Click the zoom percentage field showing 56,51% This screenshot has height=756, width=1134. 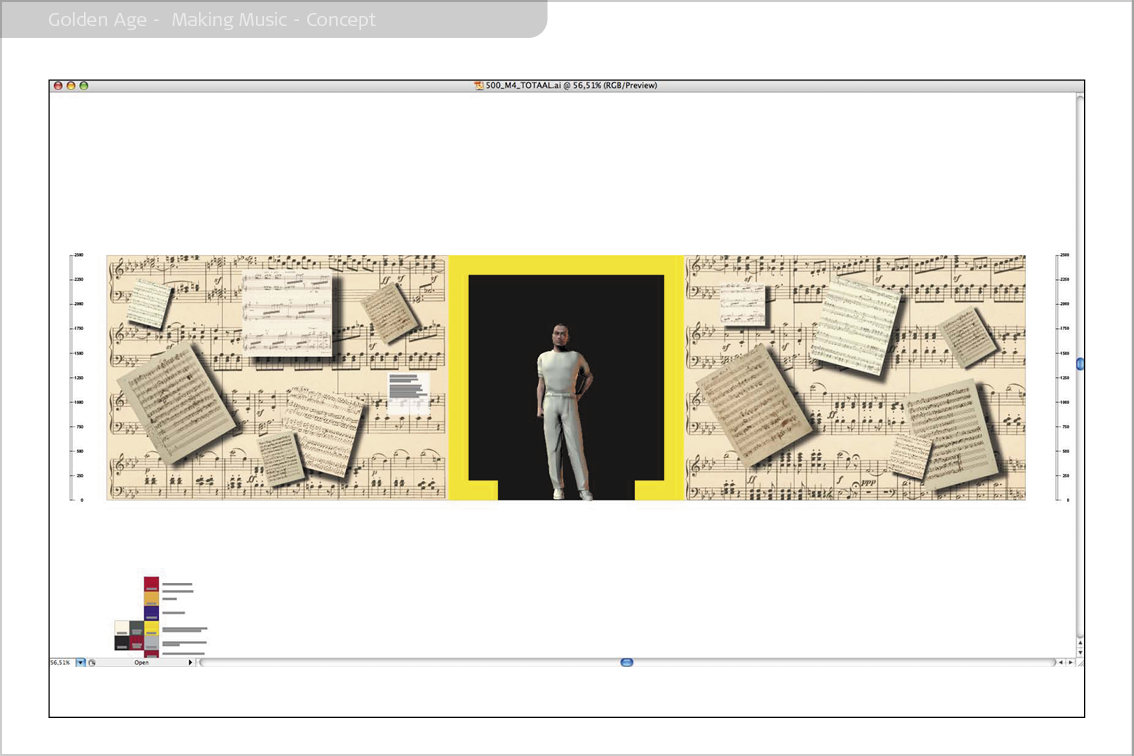click(x=61, y=663)
